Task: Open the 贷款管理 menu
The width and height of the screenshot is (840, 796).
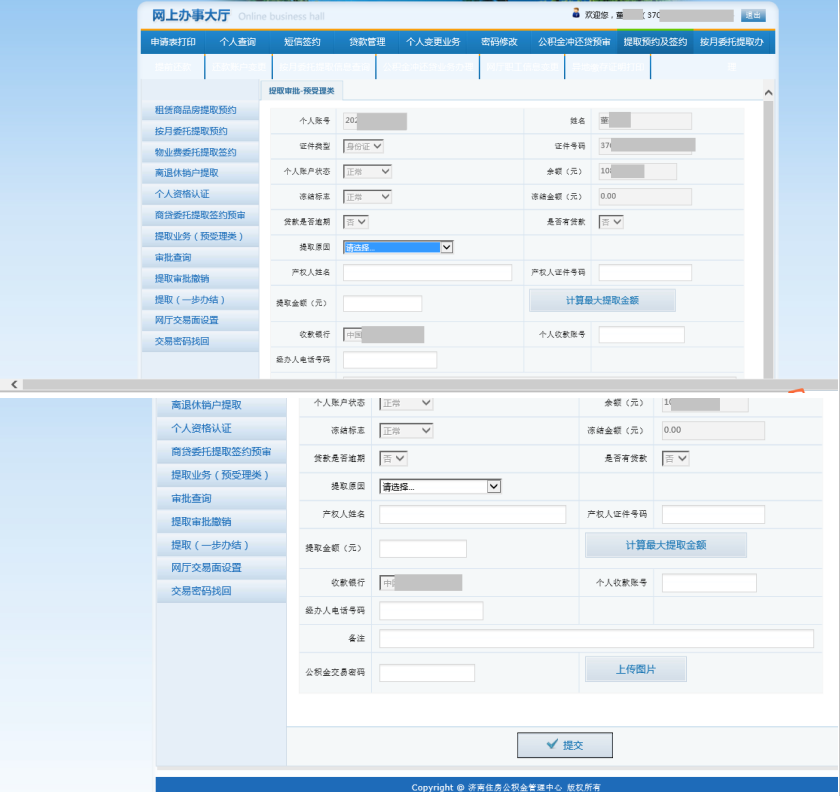Action: point(367,42)
